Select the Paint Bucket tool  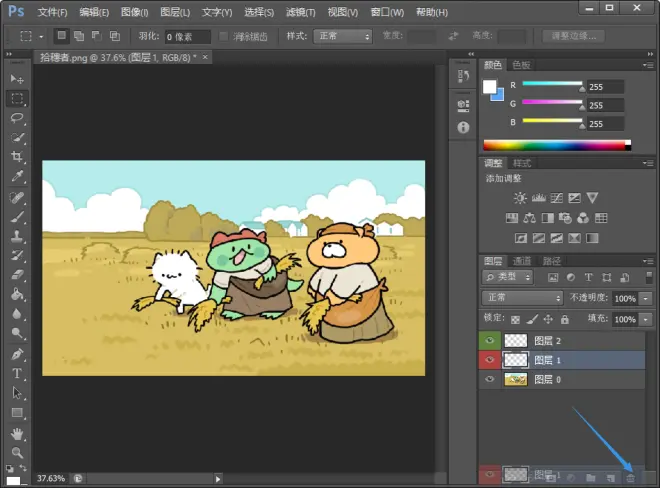click(x=17, y=294)
